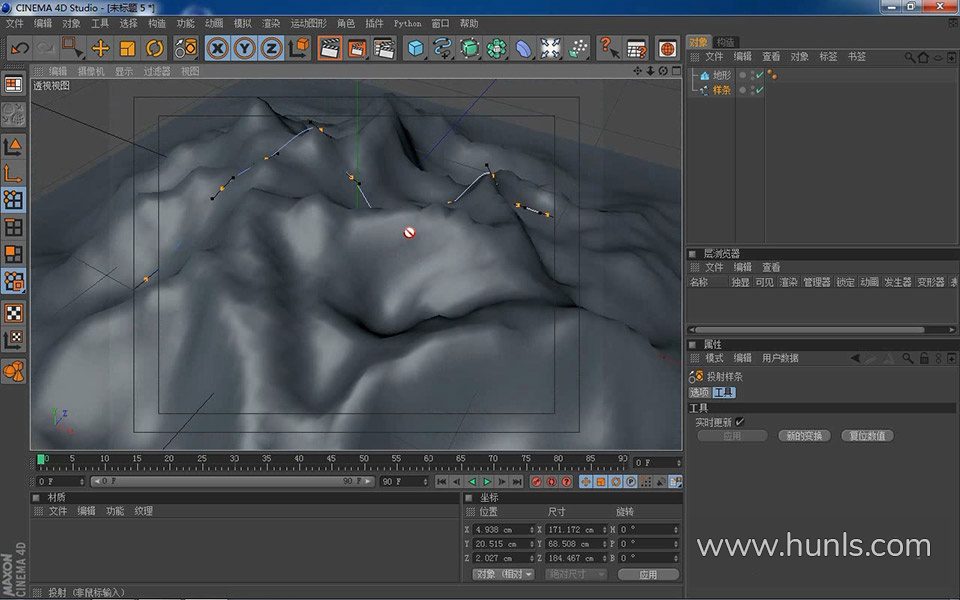Click the 复位数值 button
The width and height of the screenshot is (960, 600).
(866, 436)
